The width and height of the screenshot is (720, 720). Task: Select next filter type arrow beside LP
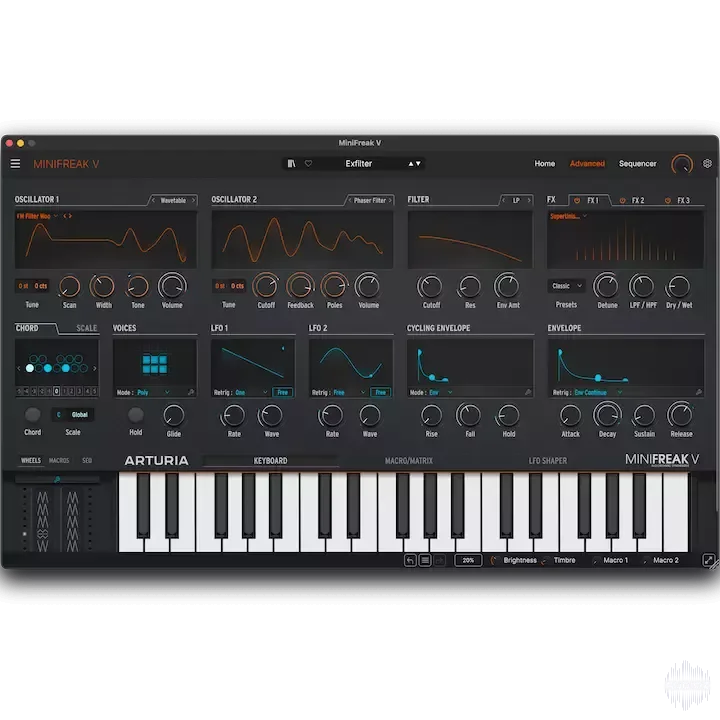tap(529, 200)
